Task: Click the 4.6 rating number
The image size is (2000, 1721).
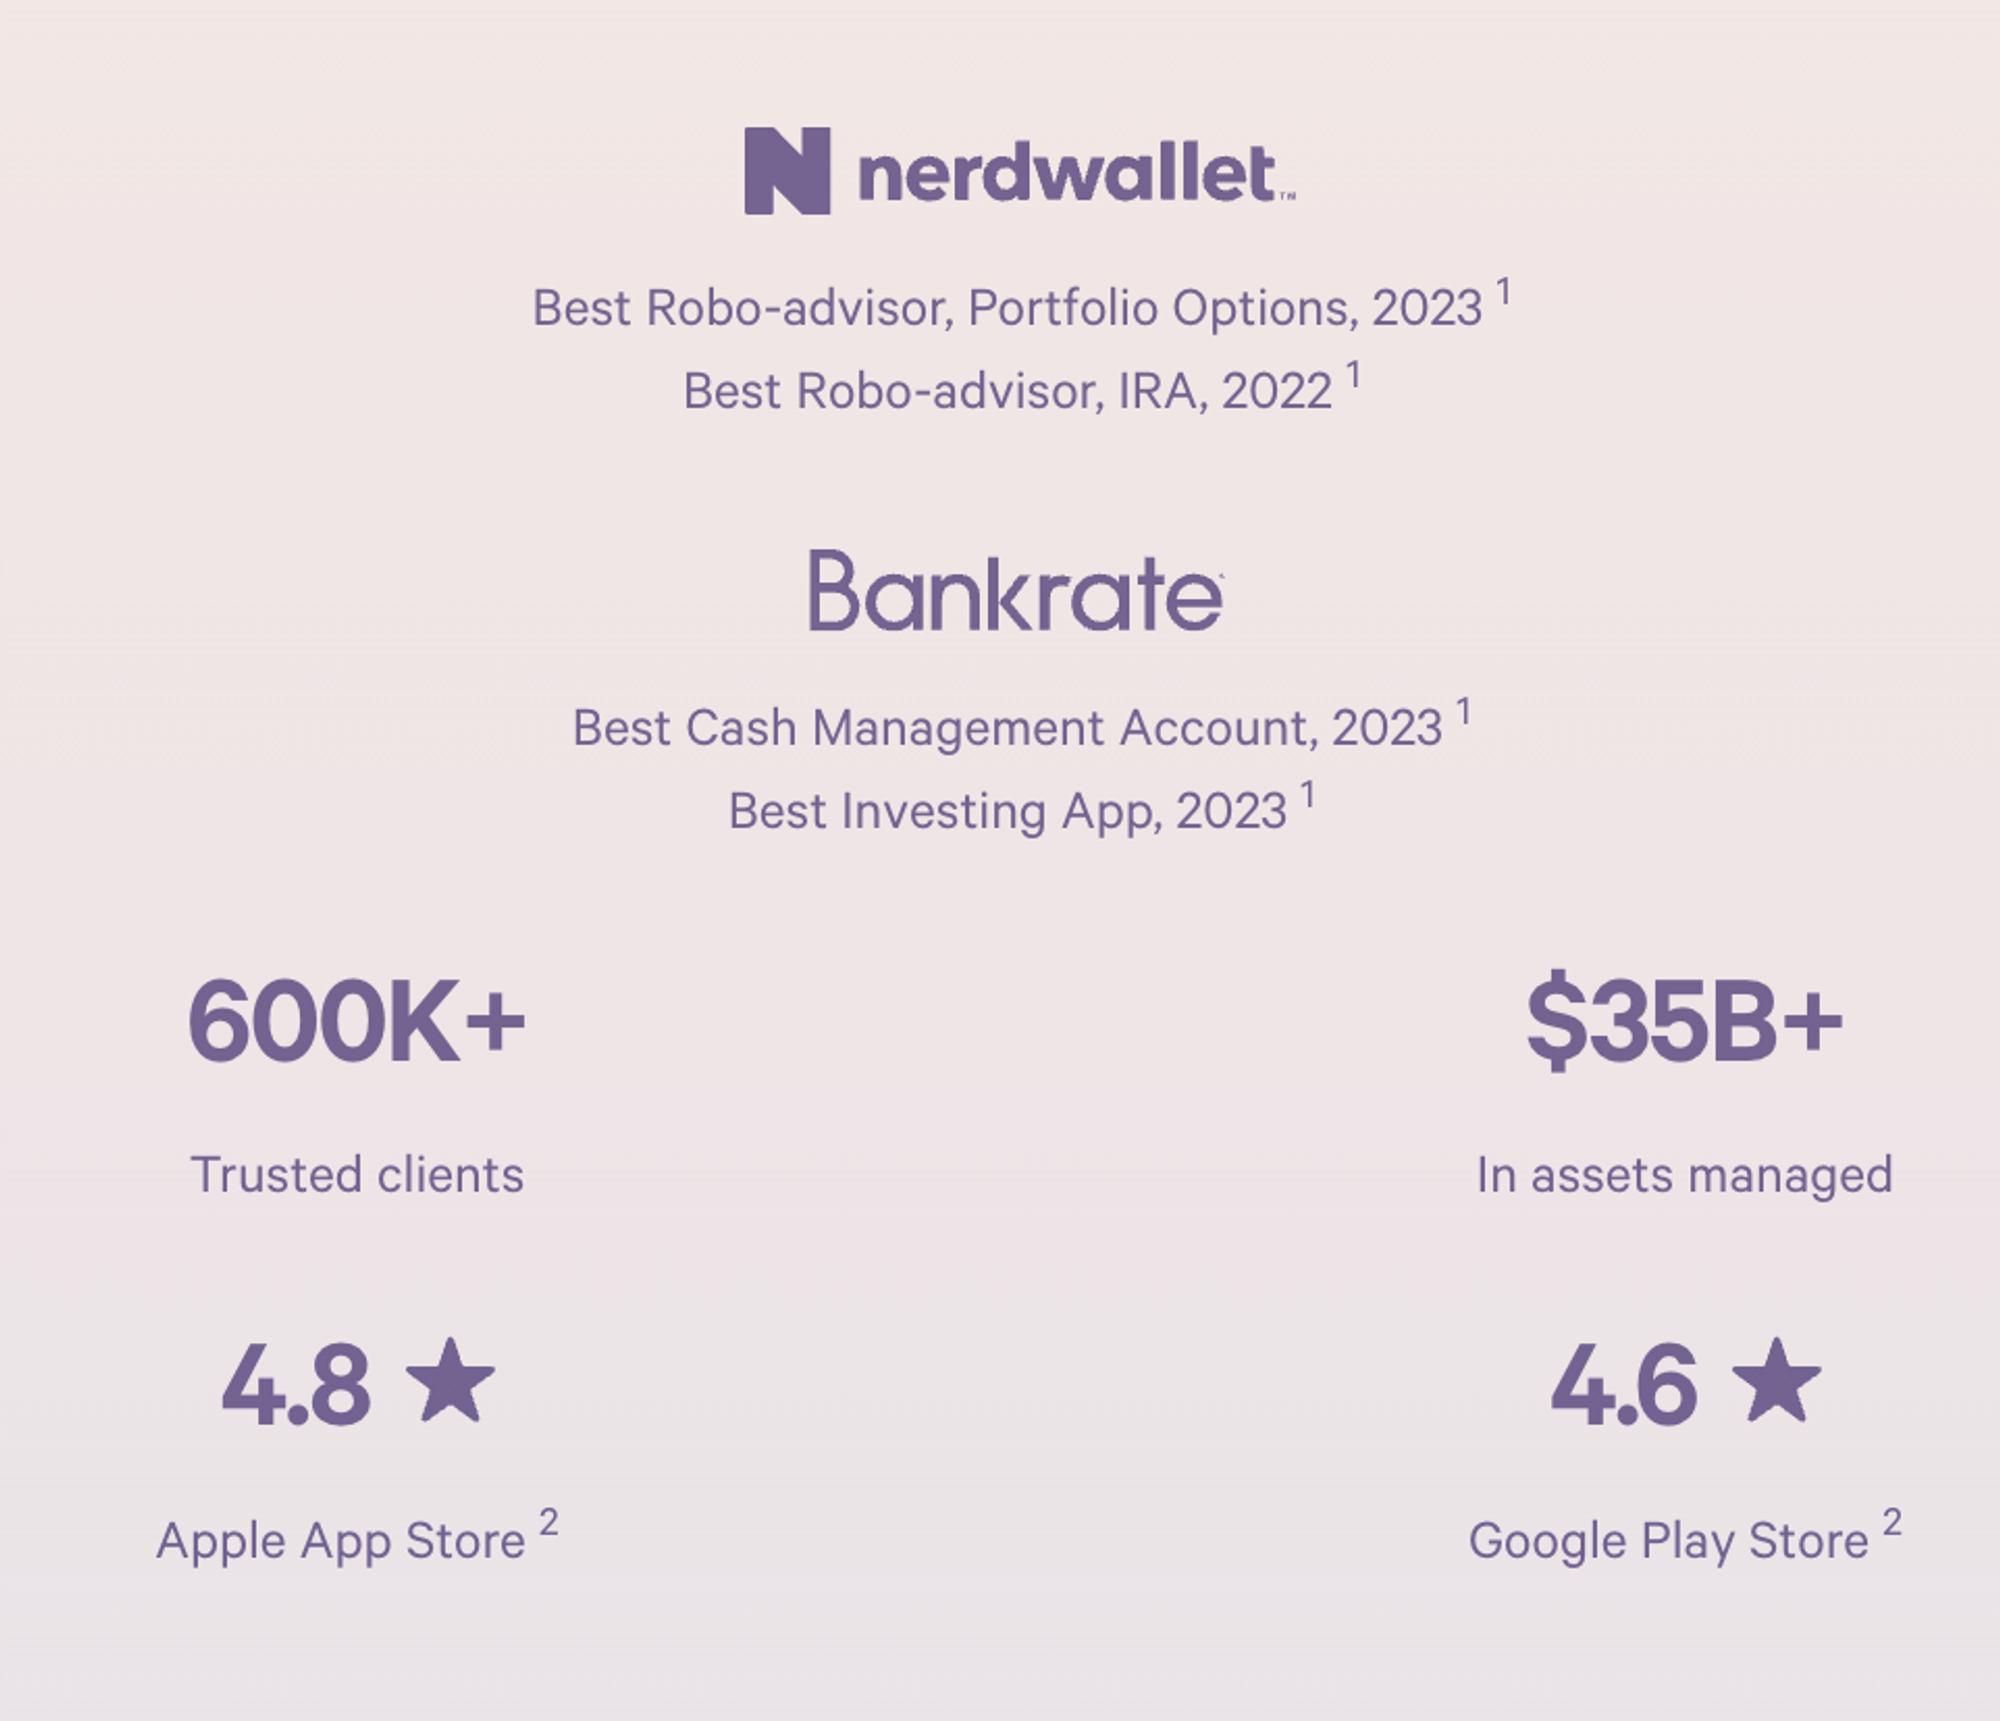Action: (x=1624, y=1387)
